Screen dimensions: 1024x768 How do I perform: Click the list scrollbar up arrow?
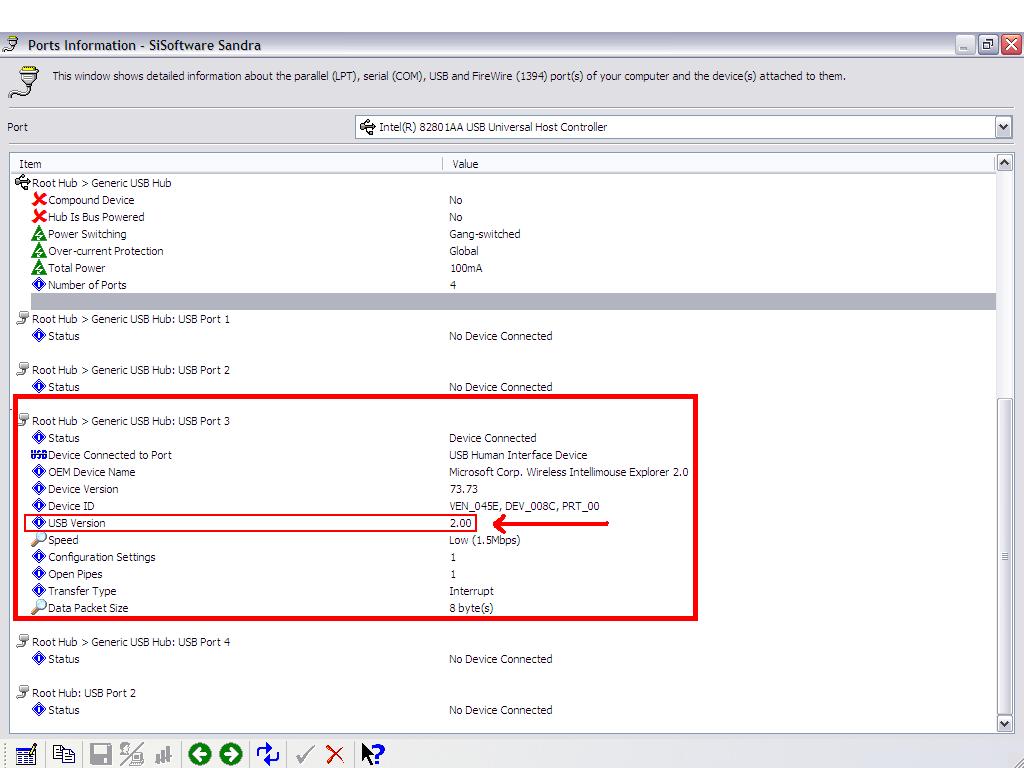[x=1004, y=163]
